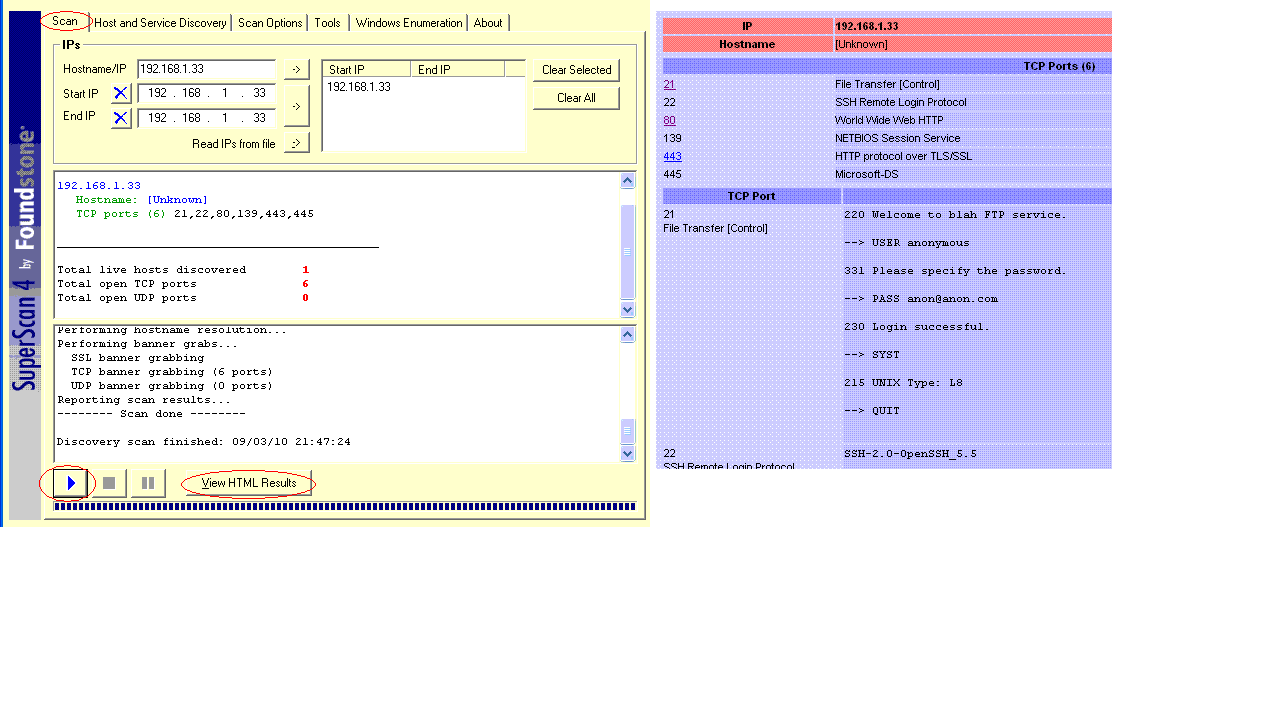Screen dimensions: 1280x720
Task: Click port 22 row in TCP Ports list
Action: point(887,102)
